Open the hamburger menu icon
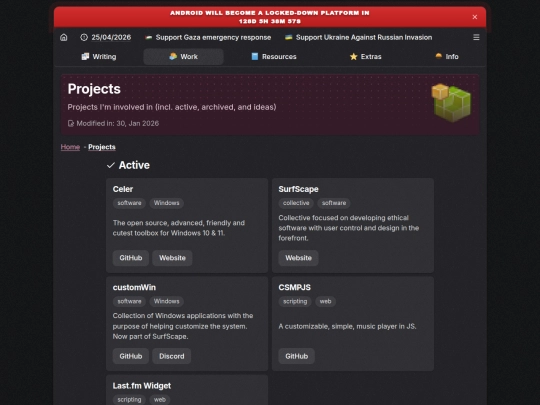 [476, 37]
